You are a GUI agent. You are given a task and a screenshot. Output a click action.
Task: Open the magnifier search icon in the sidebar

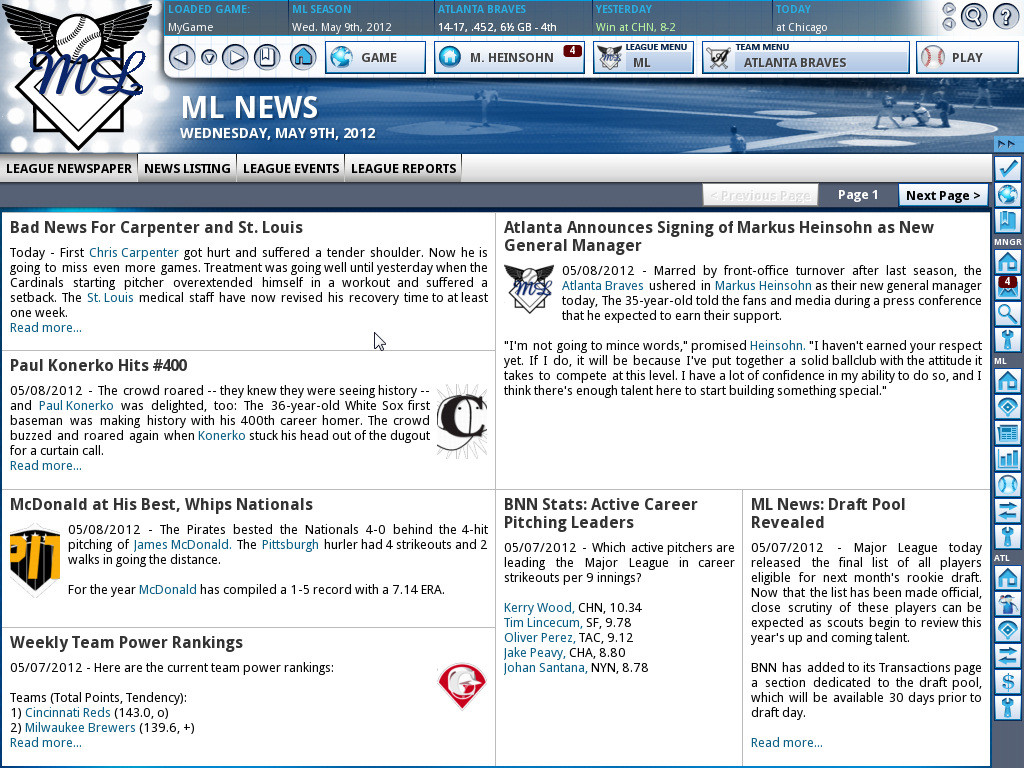pyautogui.click(x=1008, y=314)
